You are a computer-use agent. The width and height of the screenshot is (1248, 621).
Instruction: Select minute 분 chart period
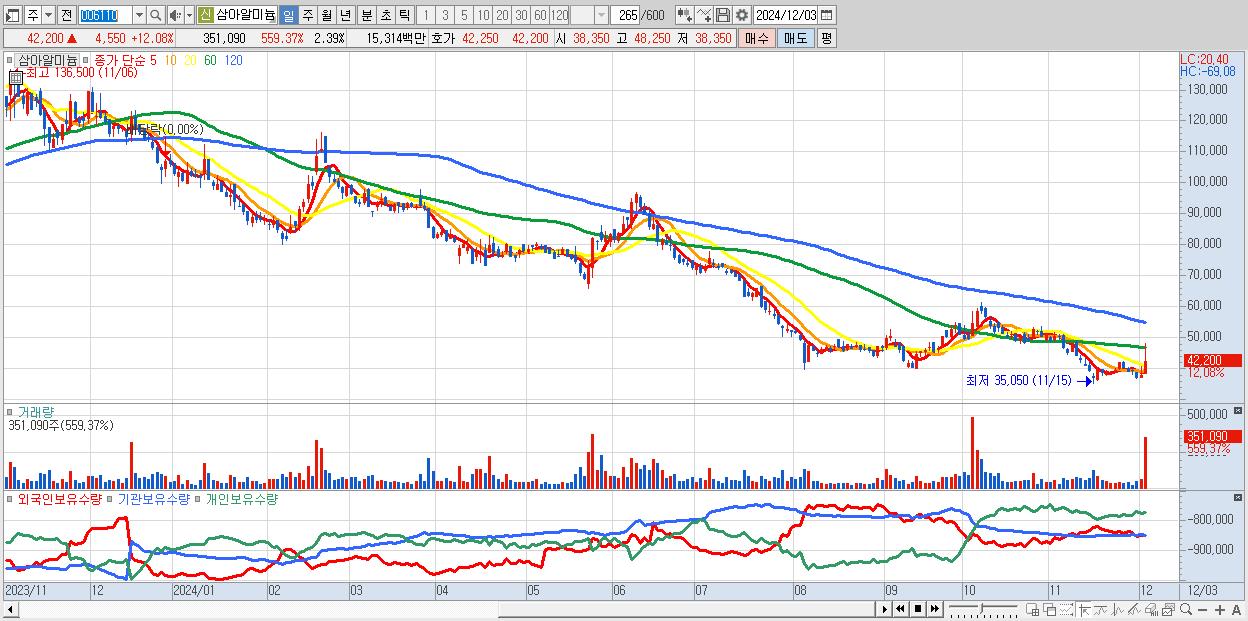tap(367, 15)
